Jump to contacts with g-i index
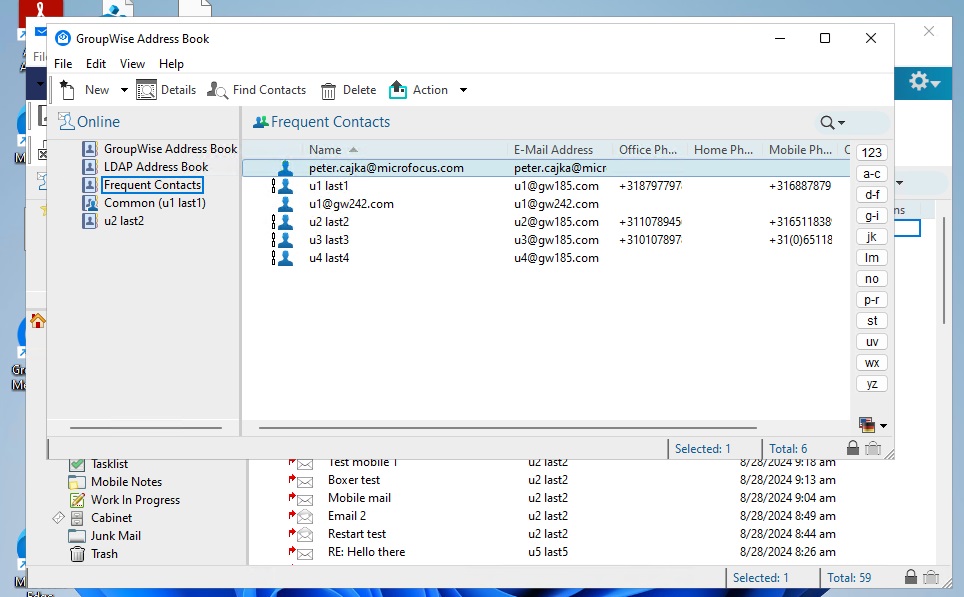The image size is (964, 597). coord(872,216)
